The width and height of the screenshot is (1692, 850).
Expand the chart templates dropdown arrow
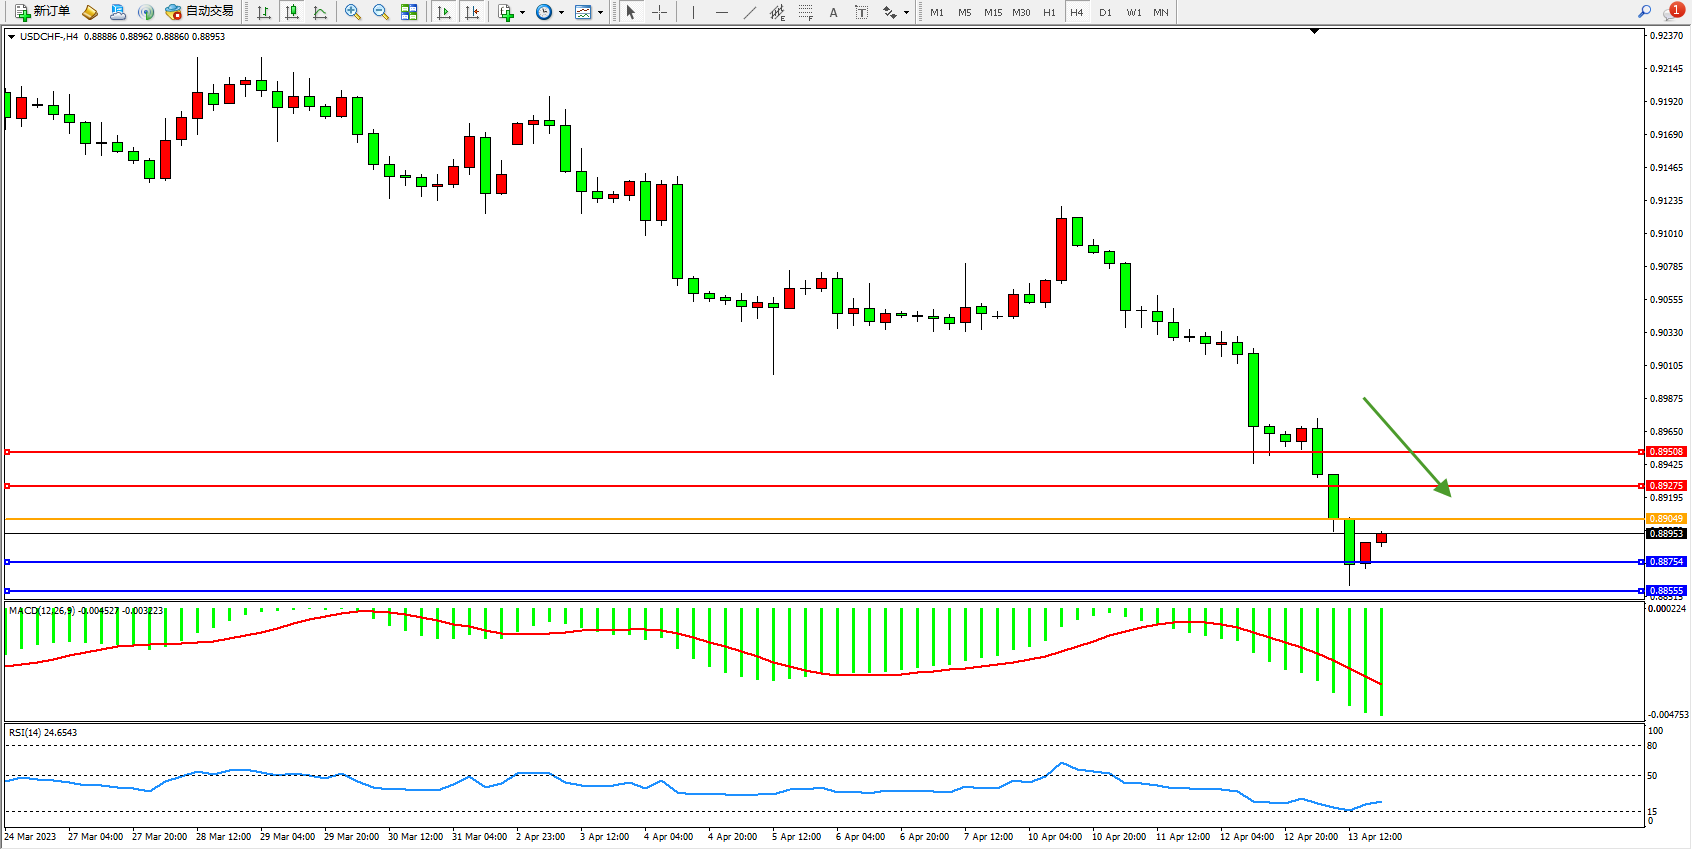click(x=600, y=13)
